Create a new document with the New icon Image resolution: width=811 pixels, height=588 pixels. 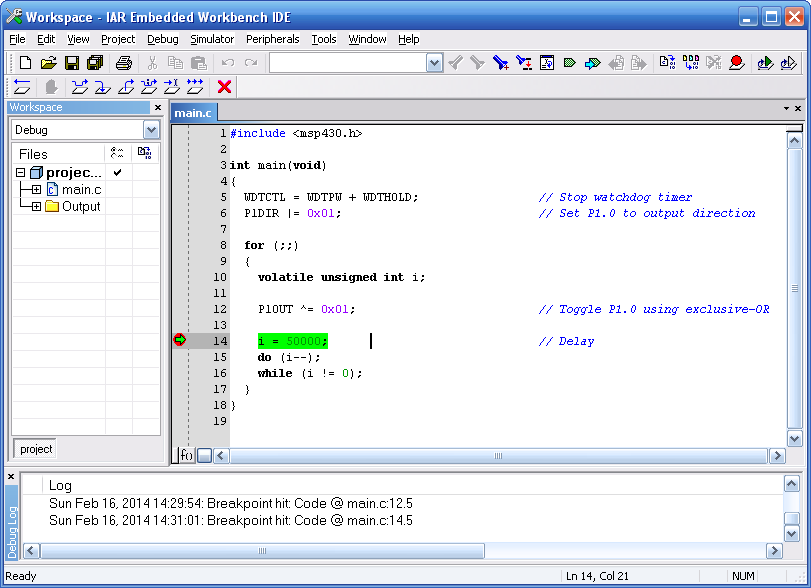[x=25, y=63]
